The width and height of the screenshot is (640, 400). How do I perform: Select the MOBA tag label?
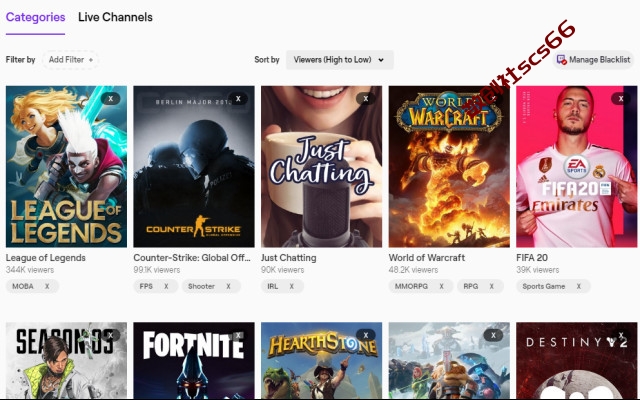coord(23,286)
